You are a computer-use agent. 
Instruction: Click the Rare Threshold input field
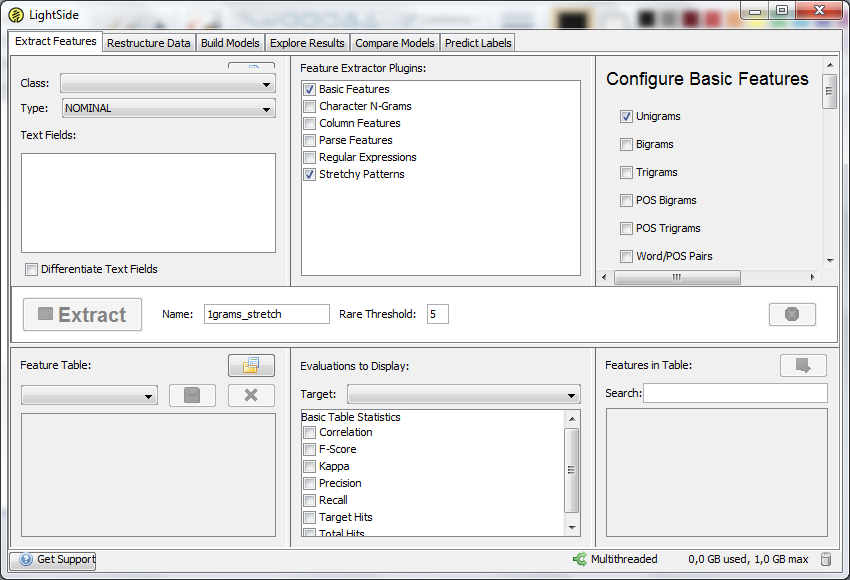[x=437, y=314]
